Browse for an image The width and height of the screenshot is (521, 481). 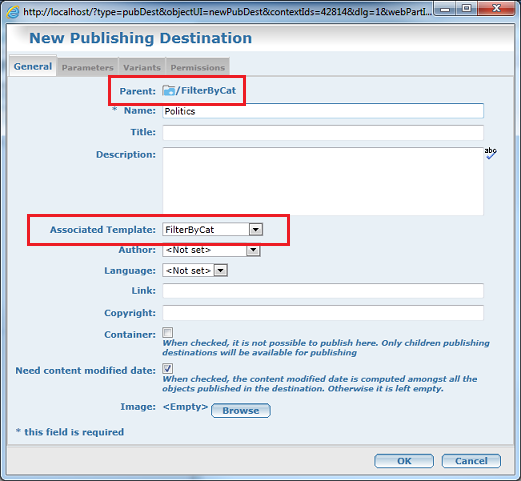coord(241,410)
